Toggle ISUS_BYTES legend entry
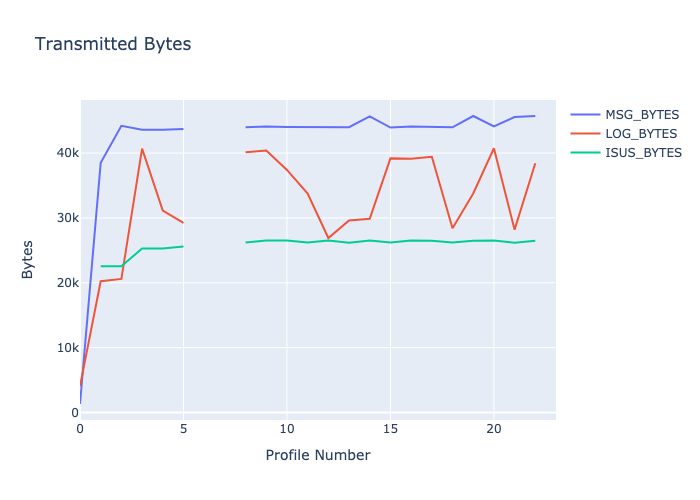700x500 pixels. click(643, 153)
